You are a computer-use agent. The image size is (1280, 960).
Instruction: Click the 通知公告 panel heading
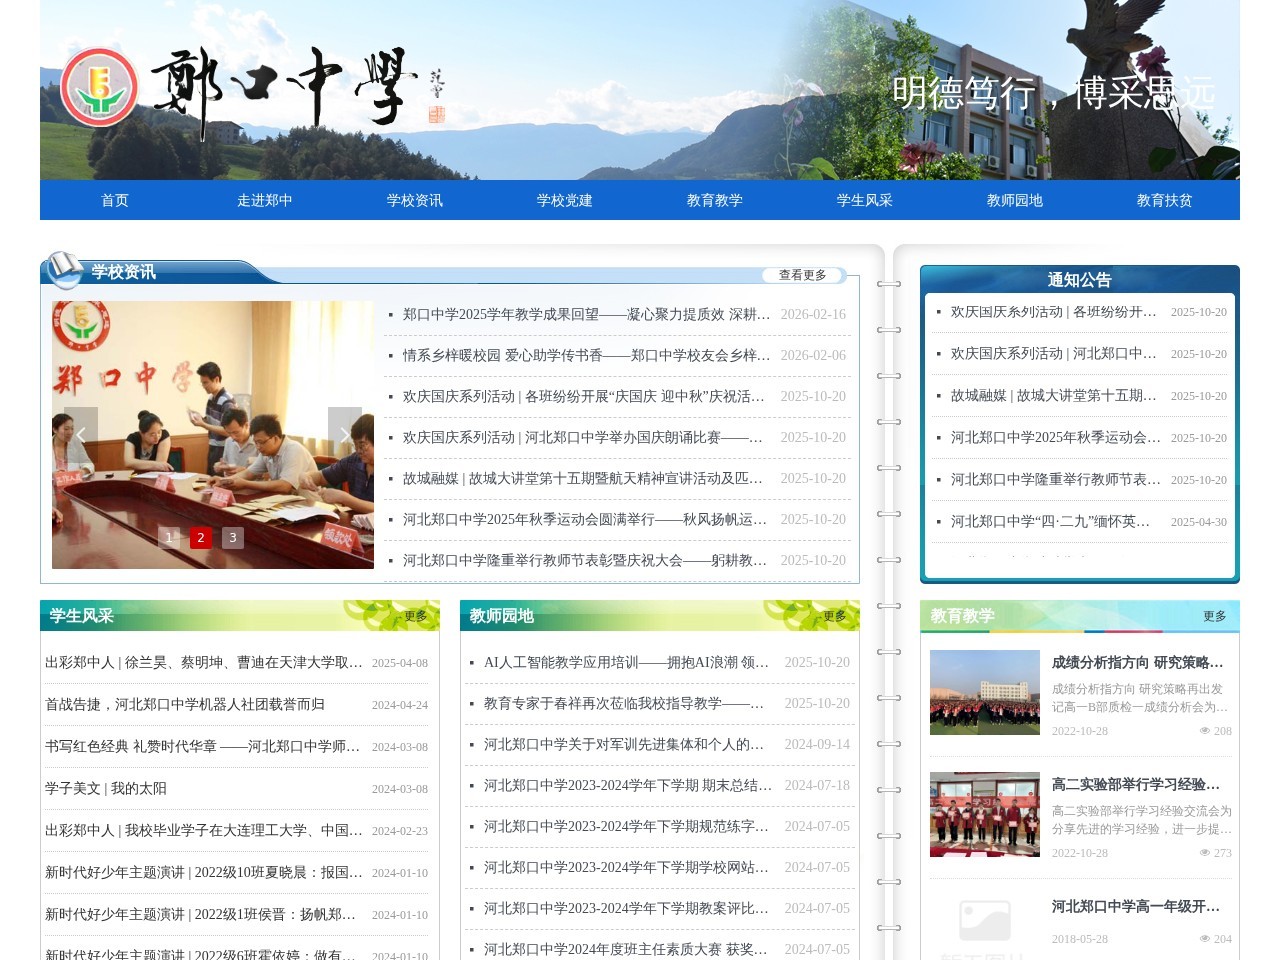tap(1079, 280)
